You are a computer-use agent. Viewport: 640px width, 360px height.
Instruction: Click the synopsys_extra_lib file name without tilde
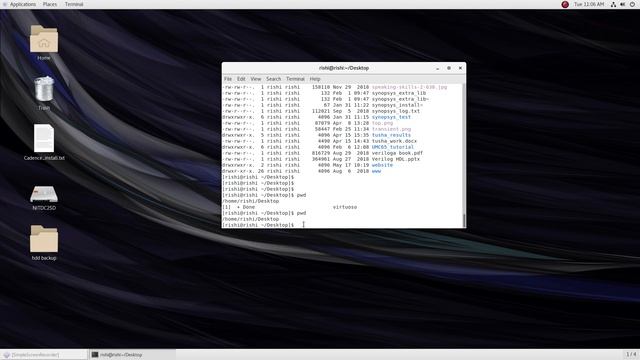point(399,93)
